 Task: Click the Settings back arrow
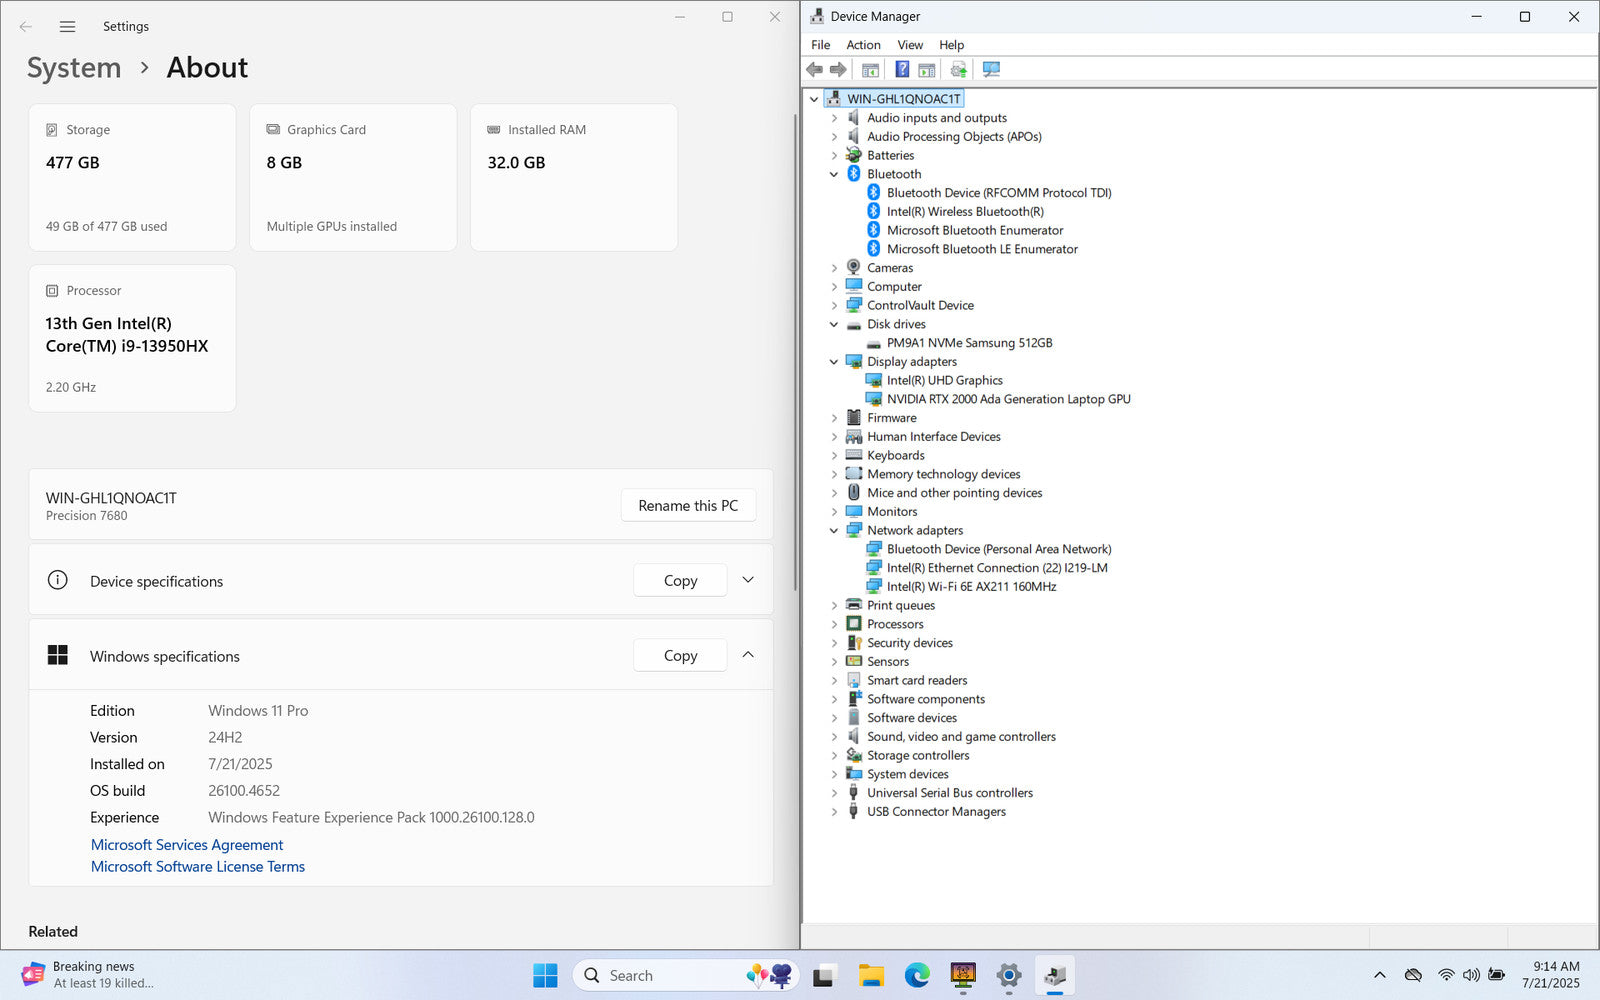point(26,27)
